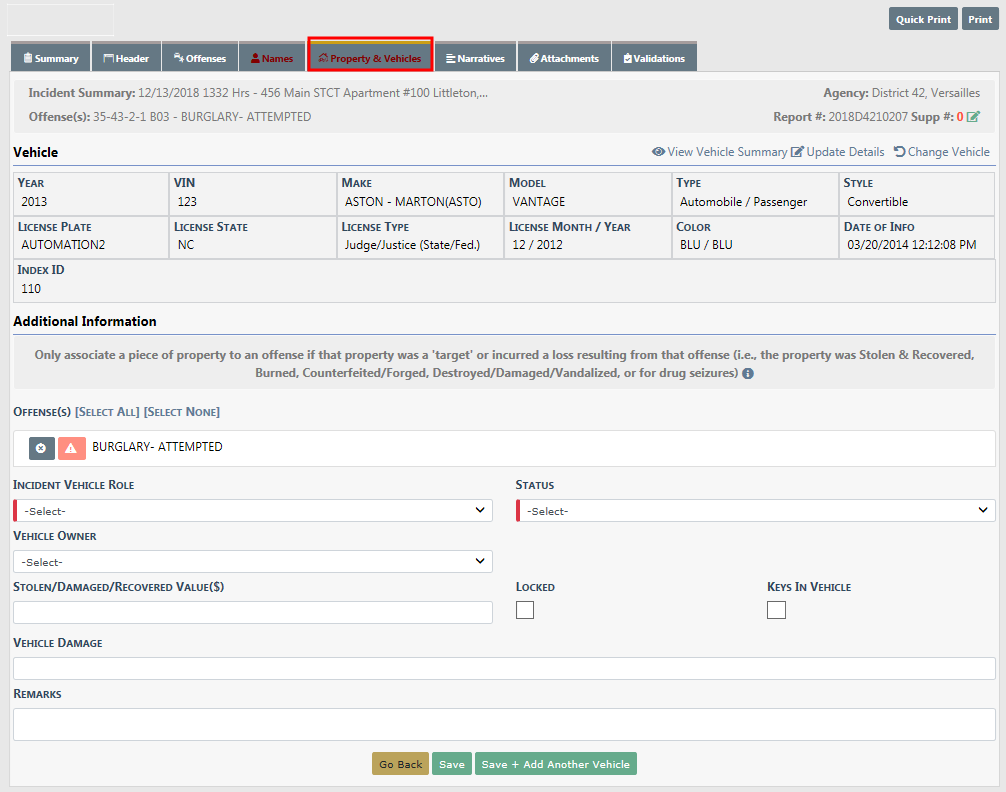The width and height of the screenshot is (1006, 792).
Task: Go to the Offenses tab
Action: pyautogui.click(x=200, y=58)
